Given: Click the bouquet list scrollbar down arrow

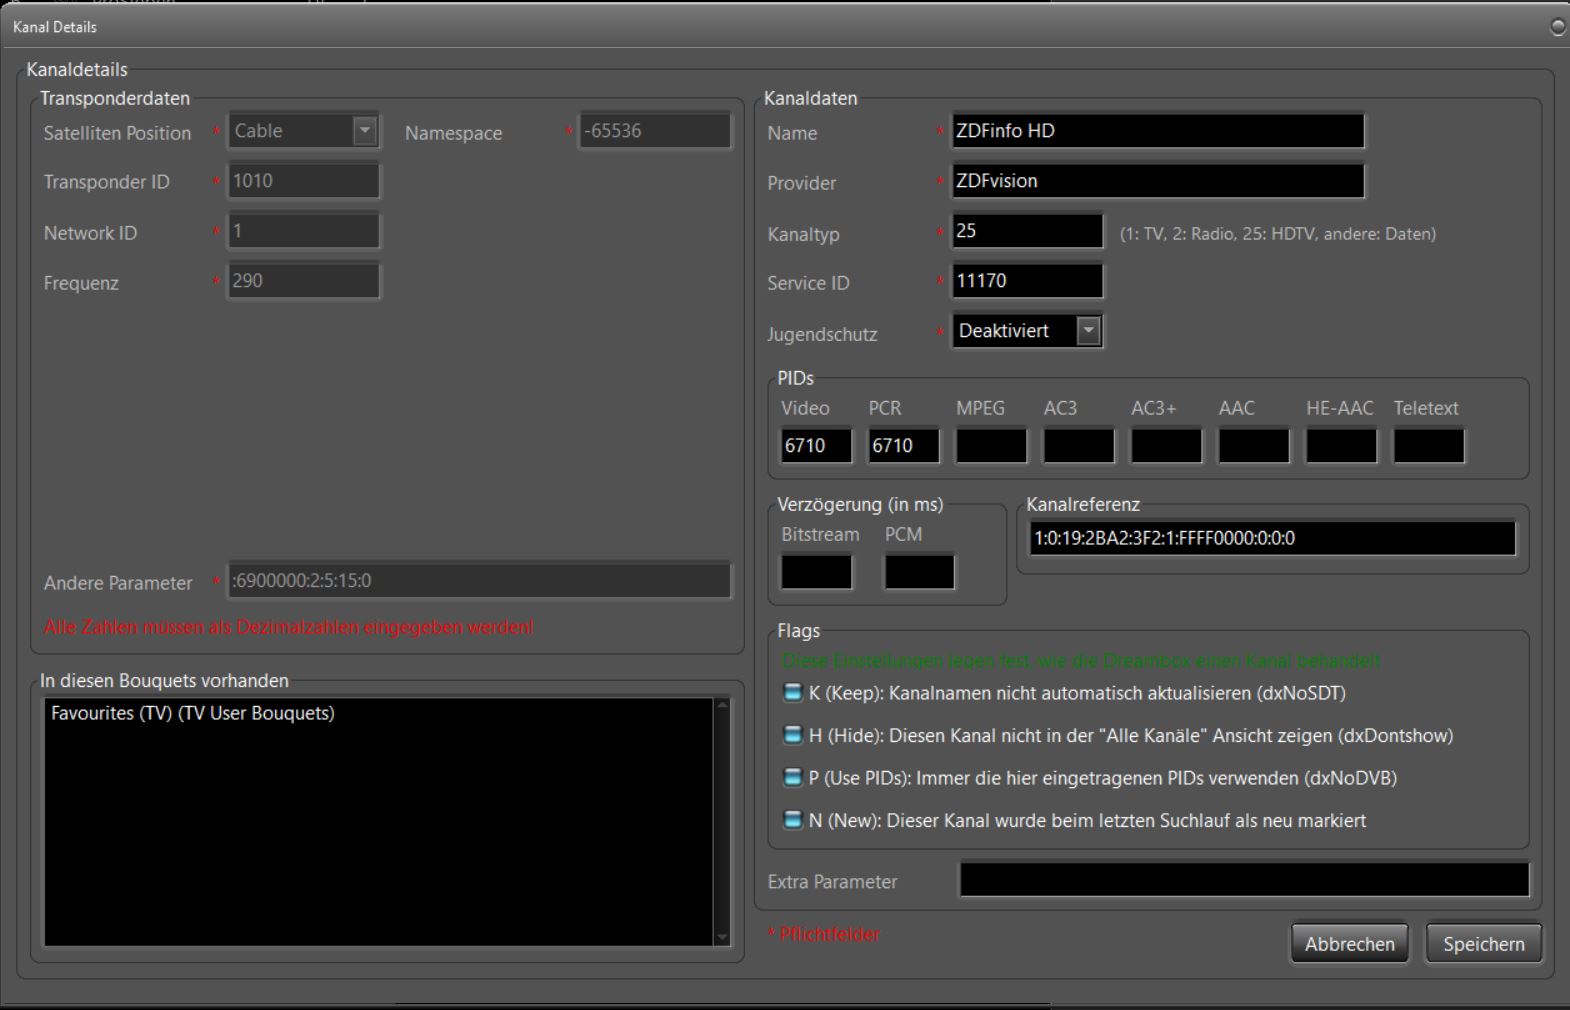Looking at the screenshot, I should point(722,937).
